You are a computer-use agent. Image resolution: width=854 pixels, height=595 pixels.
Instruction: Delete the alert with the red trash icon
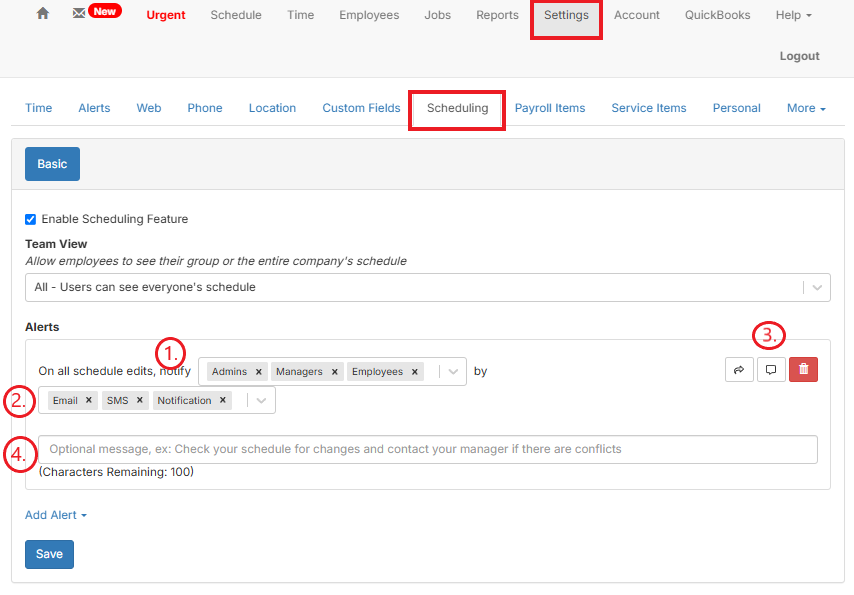[803, 369]
